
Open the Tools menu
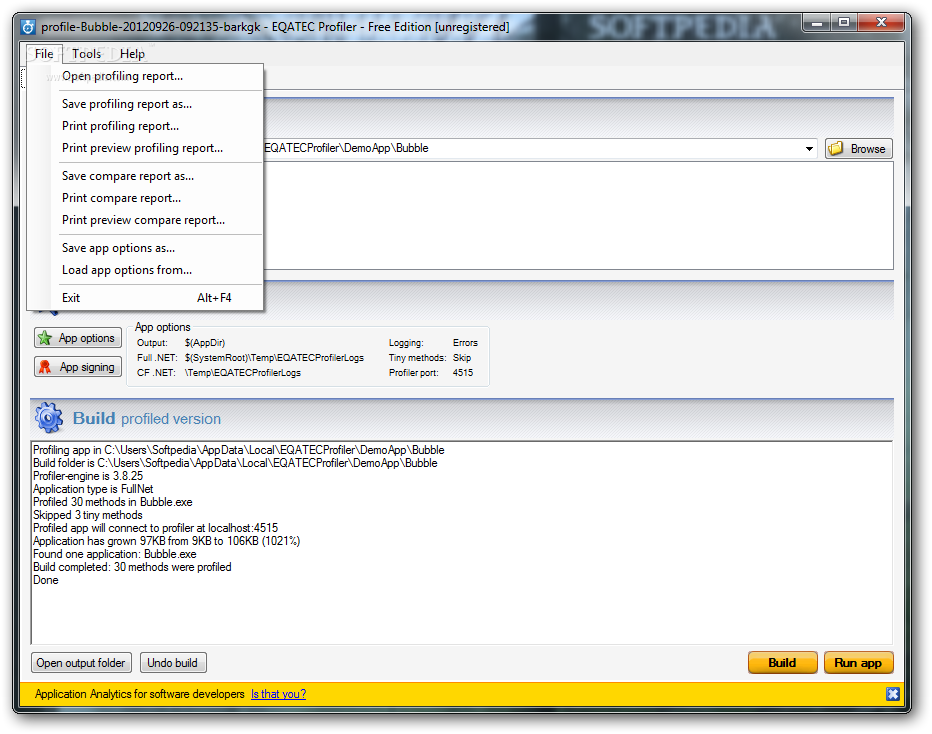[87, 54]
